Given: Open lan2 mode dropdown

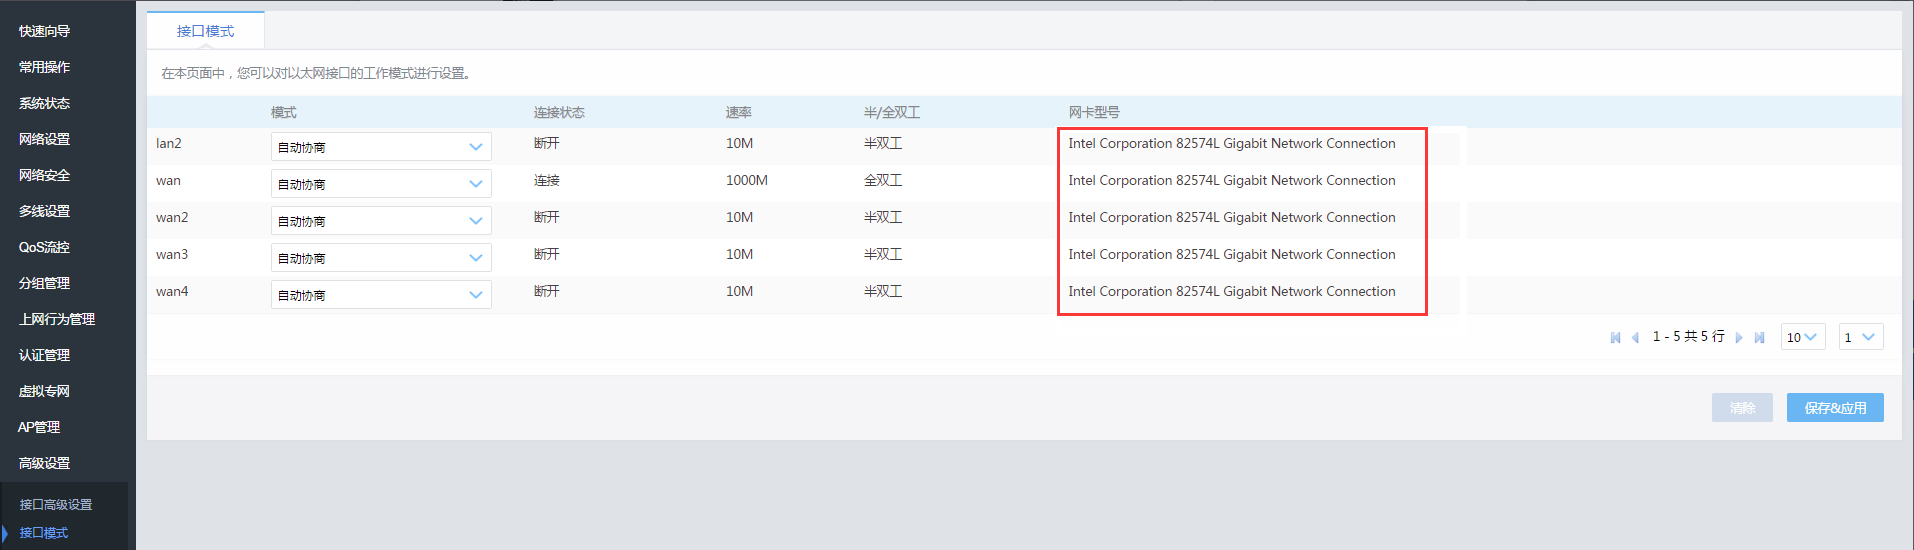Looking at the screenshot, I should (x=380, y=147).
